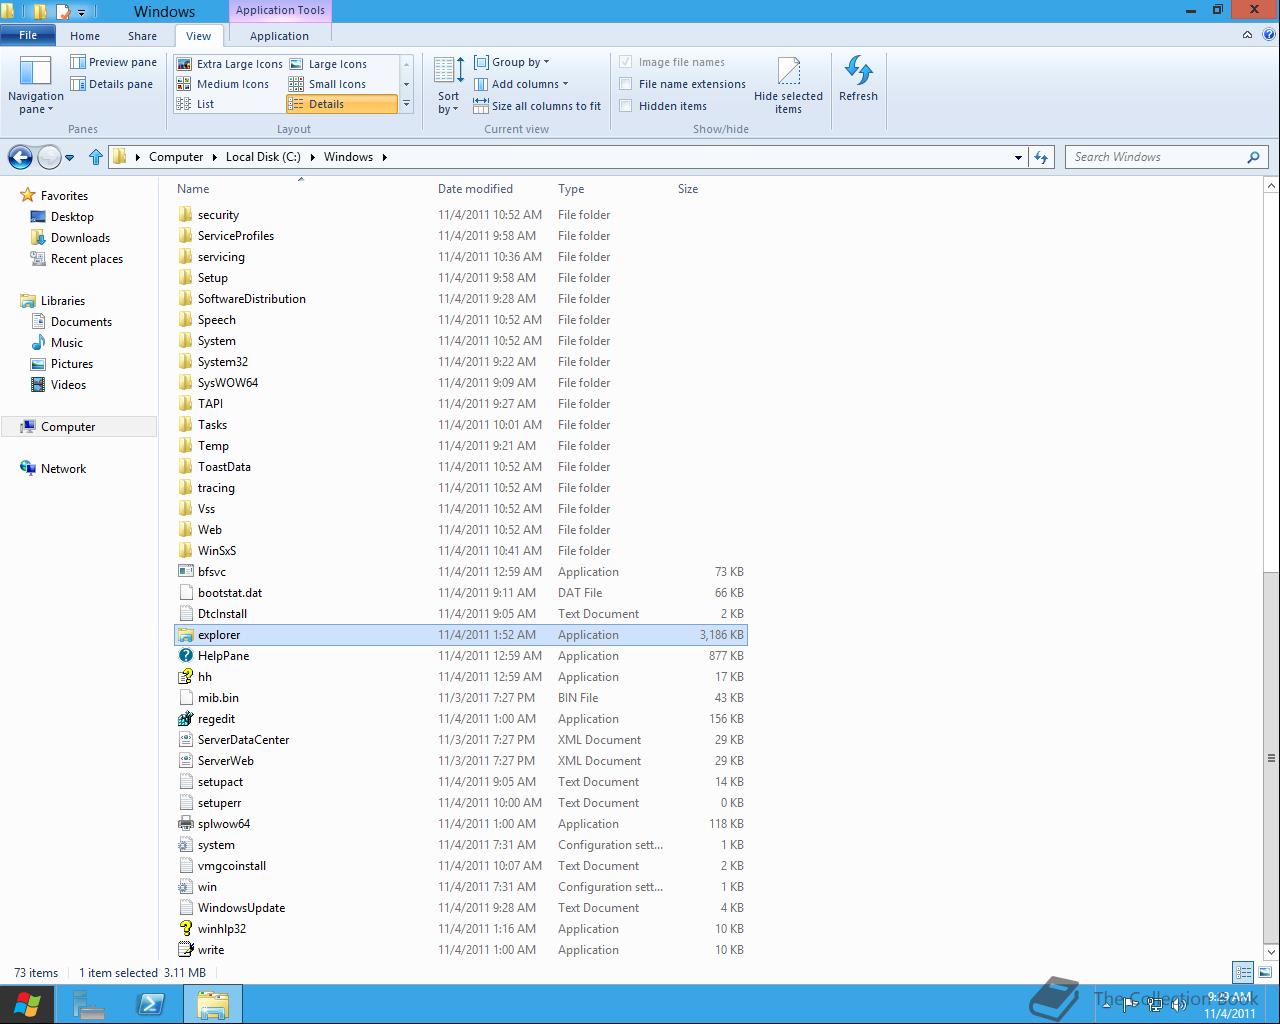Open the Help question mark icon

coord(1268,35)
